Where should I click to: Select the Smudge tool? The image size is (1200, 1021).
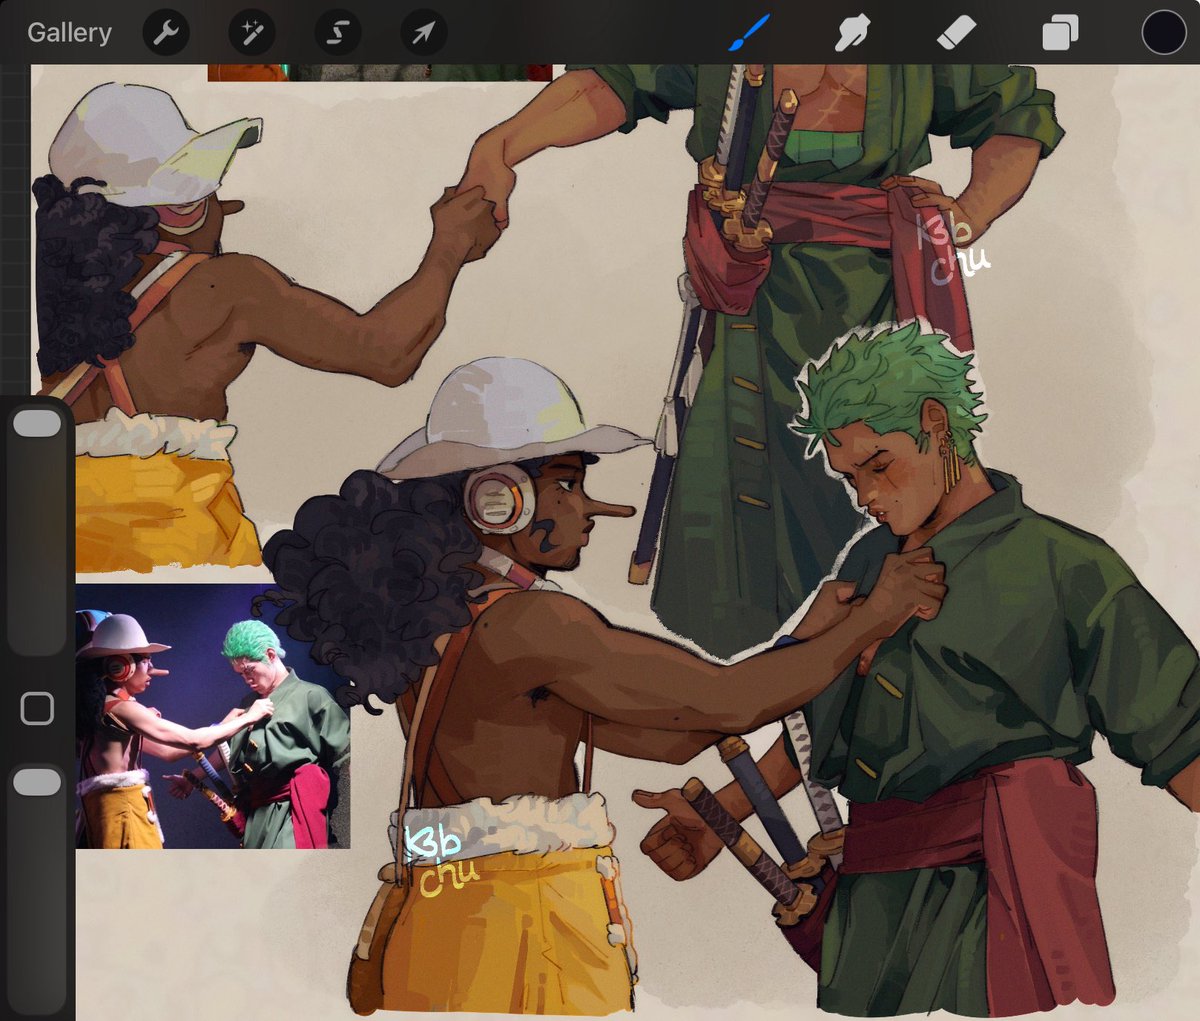(x=853, y=33)
